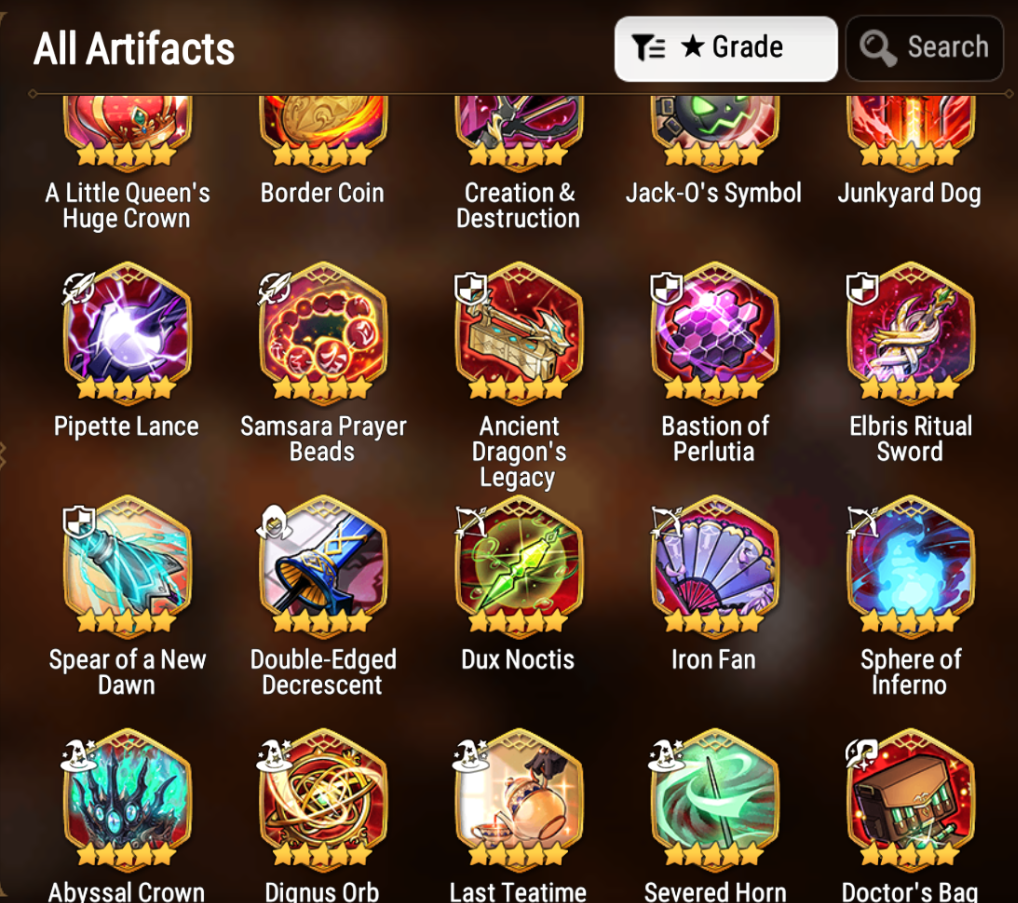Open Double-Edged Decrescent artifact
1018x903 pixels.
click(x=323, y=563)
